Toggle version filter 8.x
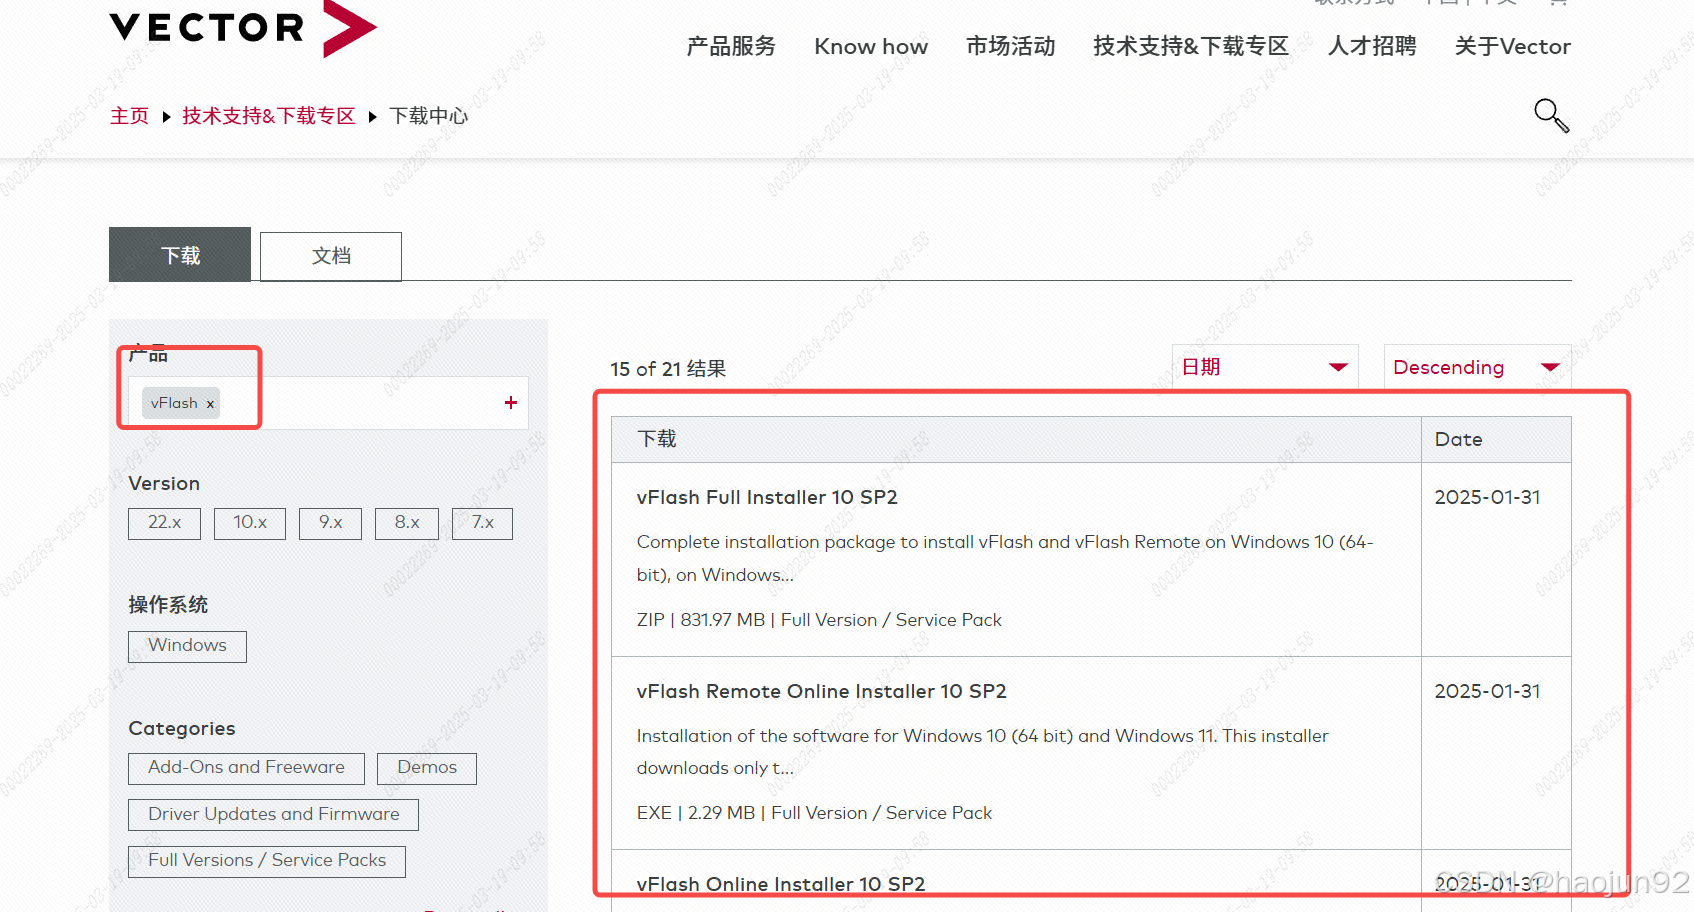 point(407,523)
